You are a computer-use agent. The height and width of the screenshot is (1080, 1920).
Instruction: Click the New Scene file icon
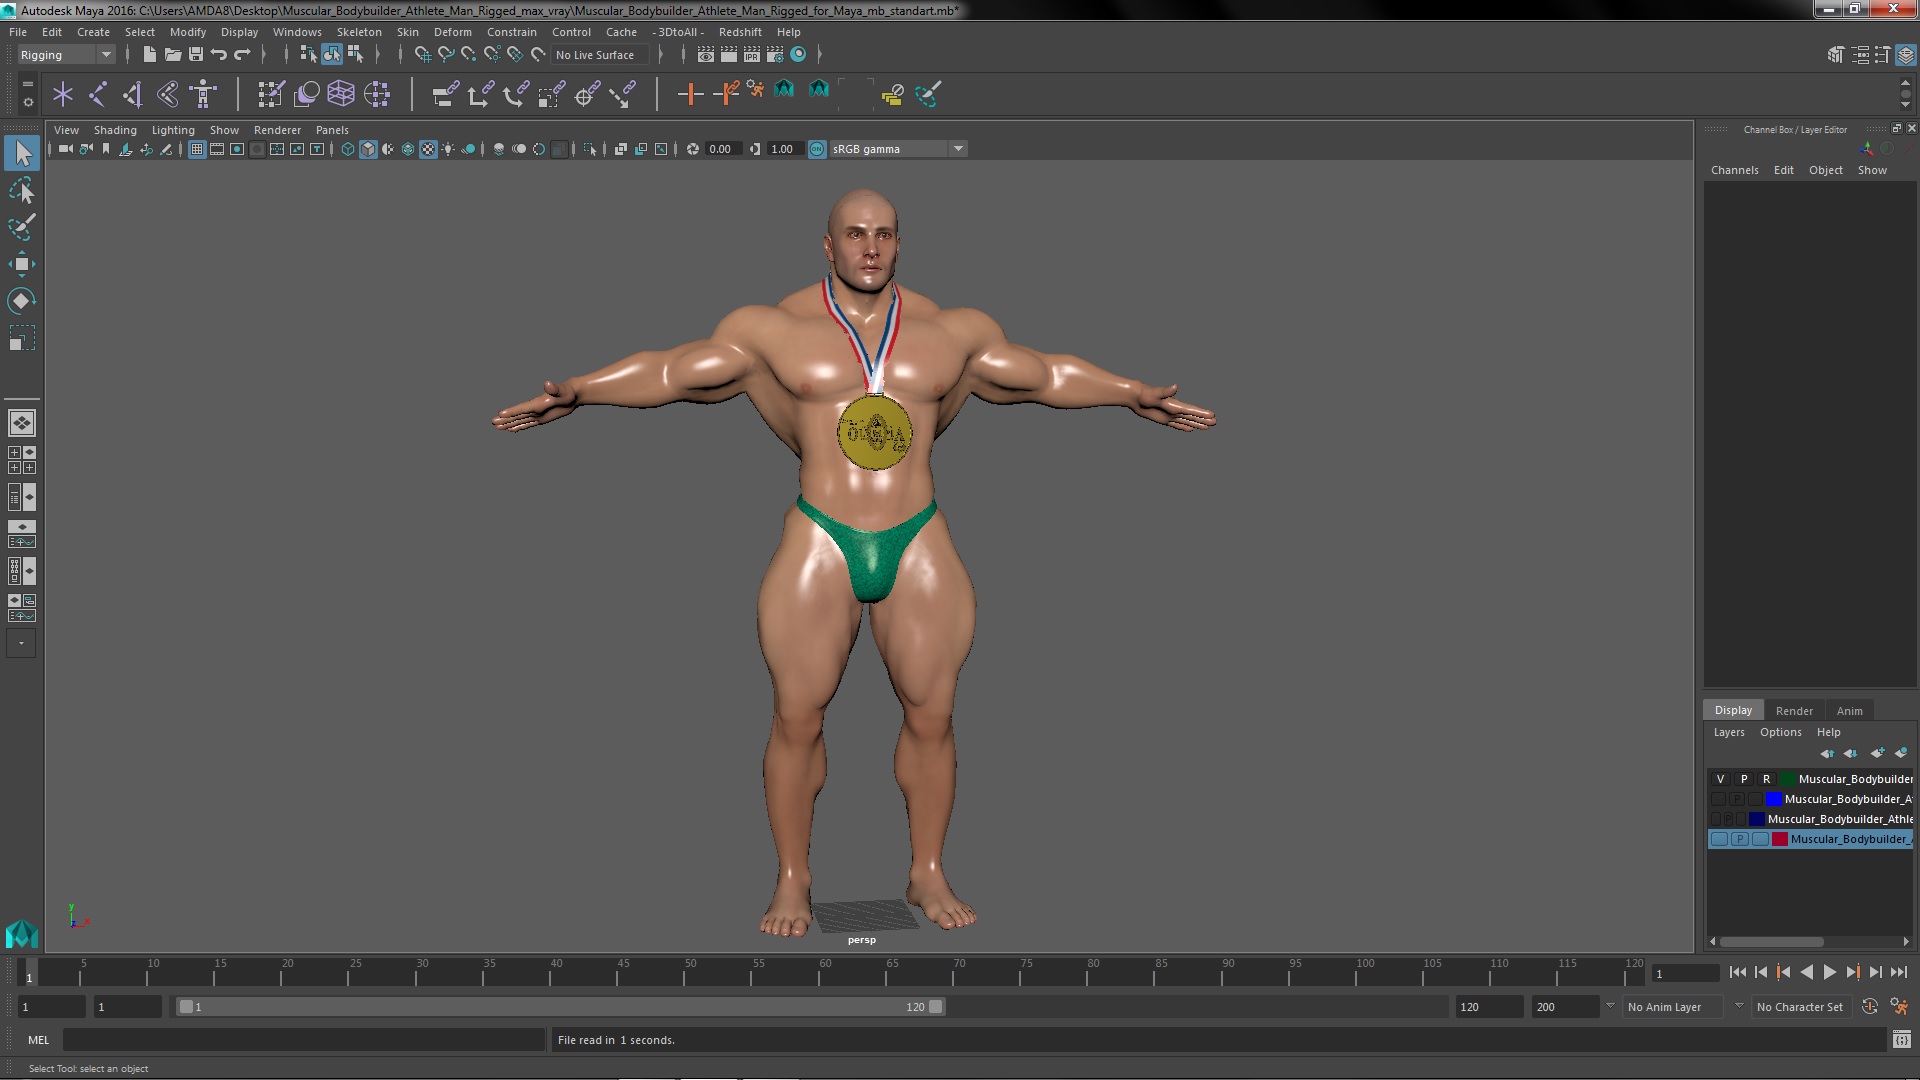[x=150, y=54]
